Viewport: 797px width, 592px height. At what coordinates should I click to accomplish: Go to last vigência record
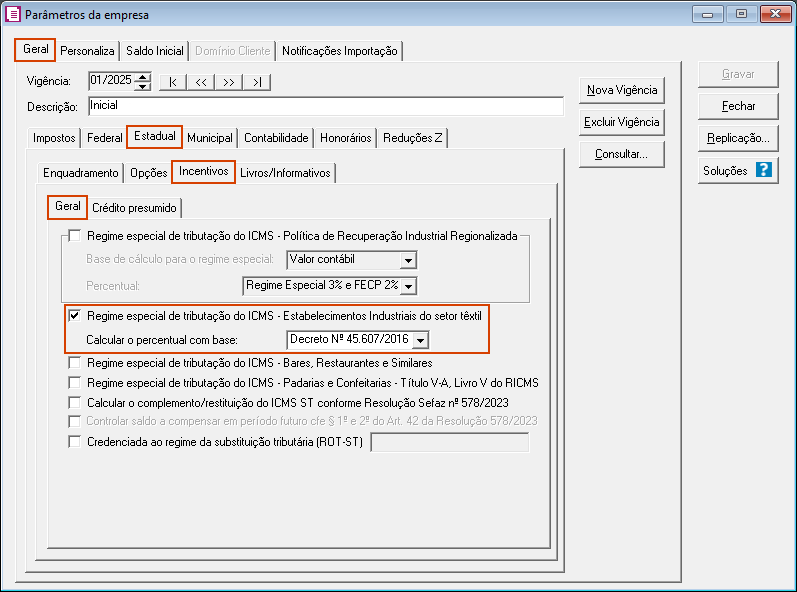coord(257,82)
